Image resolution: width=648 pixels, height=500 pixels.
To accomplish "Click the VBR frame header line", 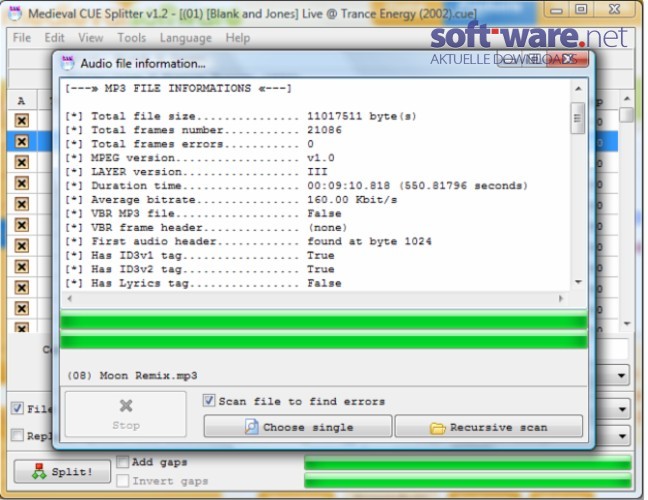I will [x=206, y=228].
